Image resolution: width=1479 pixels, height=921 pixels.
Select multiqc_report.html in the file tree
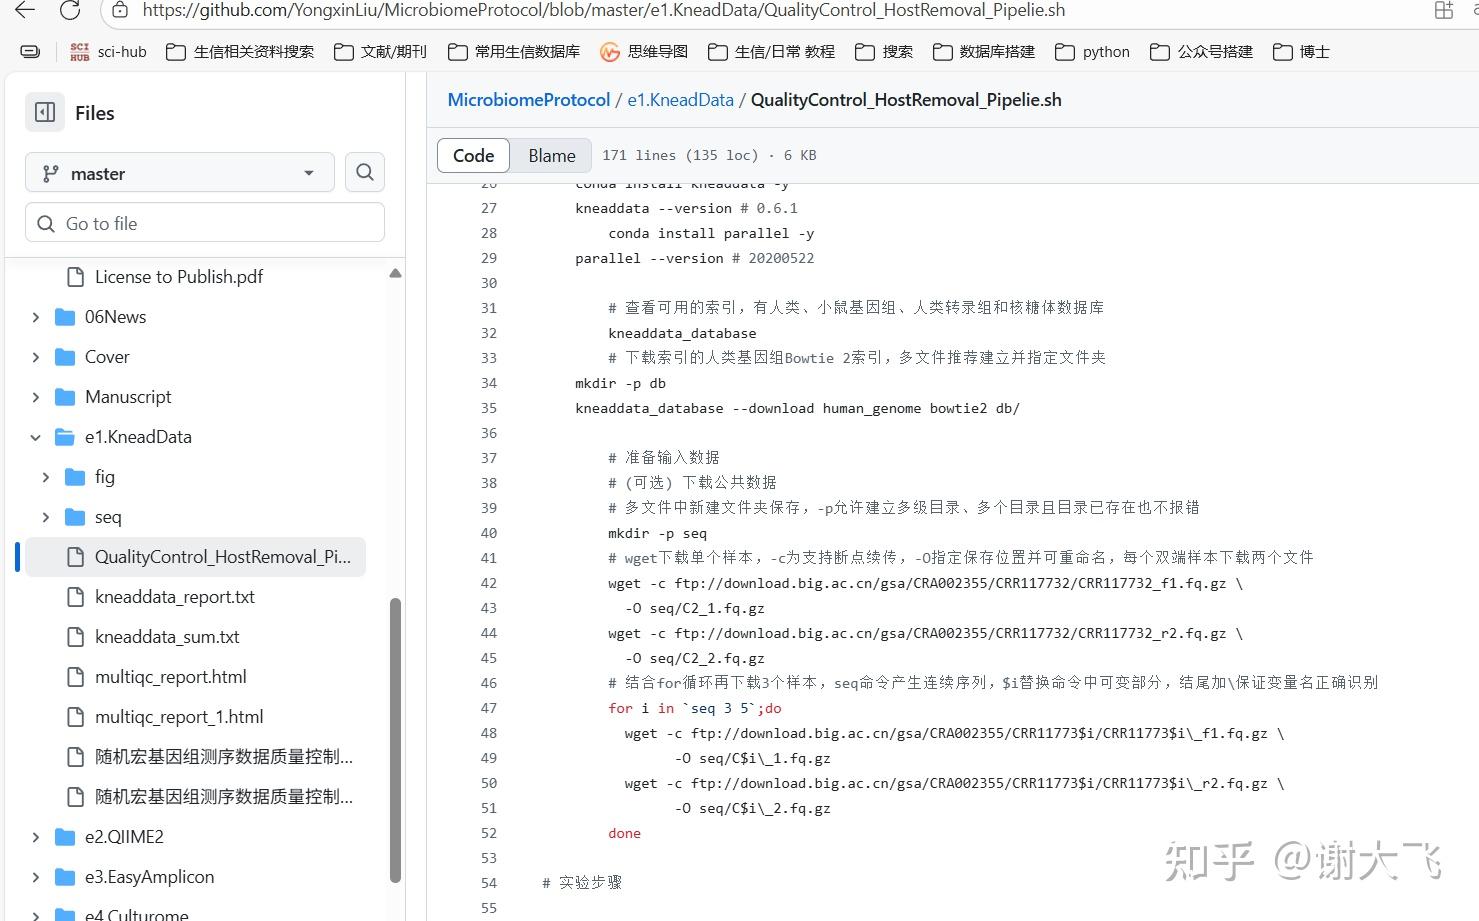pos(170,676)
